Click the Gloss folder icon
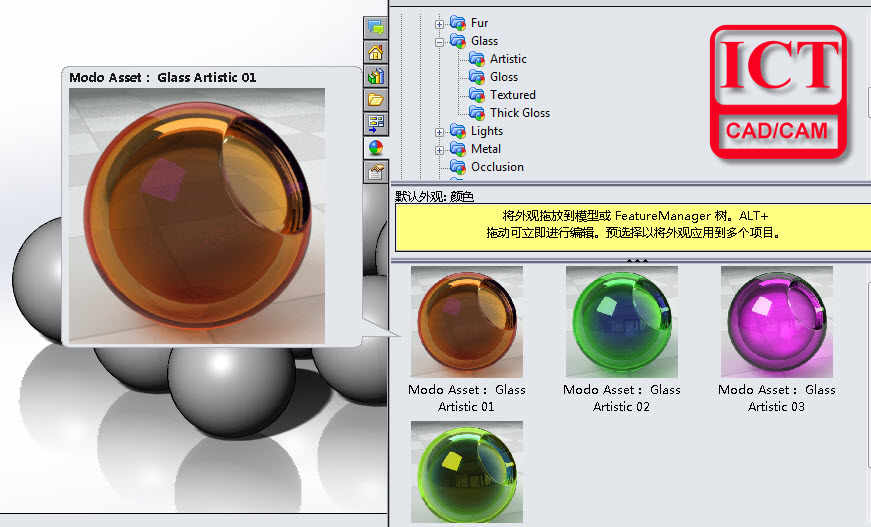Viewport: 871px width, 527px height. [477, 76]
